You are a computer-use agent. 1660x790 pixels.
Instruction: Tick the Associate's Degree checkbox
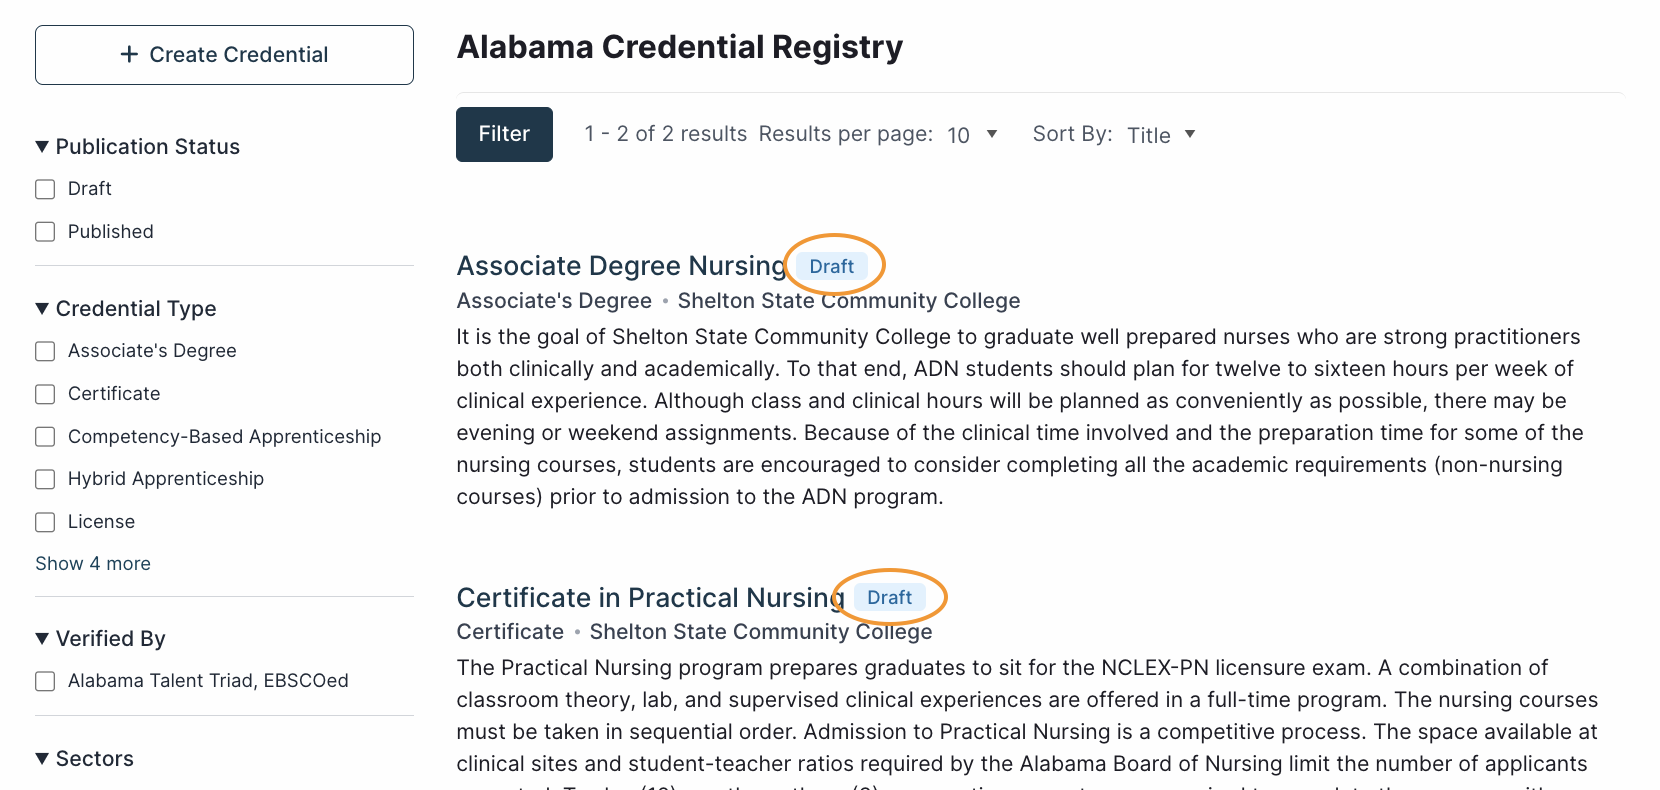click(x=45, y=351)
